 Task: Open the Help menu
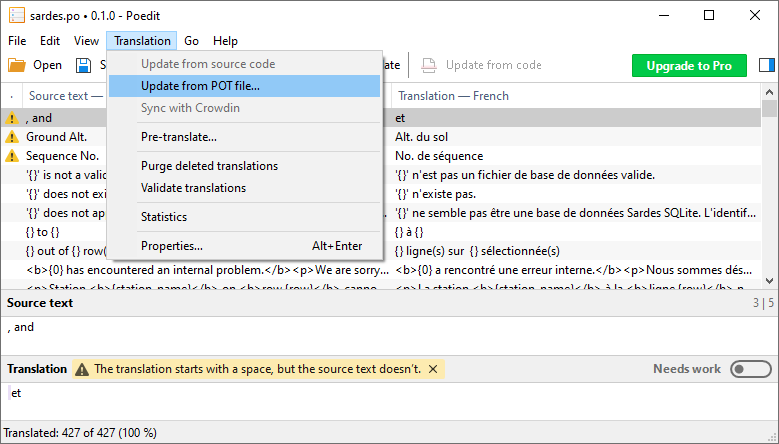click(225, 41)
